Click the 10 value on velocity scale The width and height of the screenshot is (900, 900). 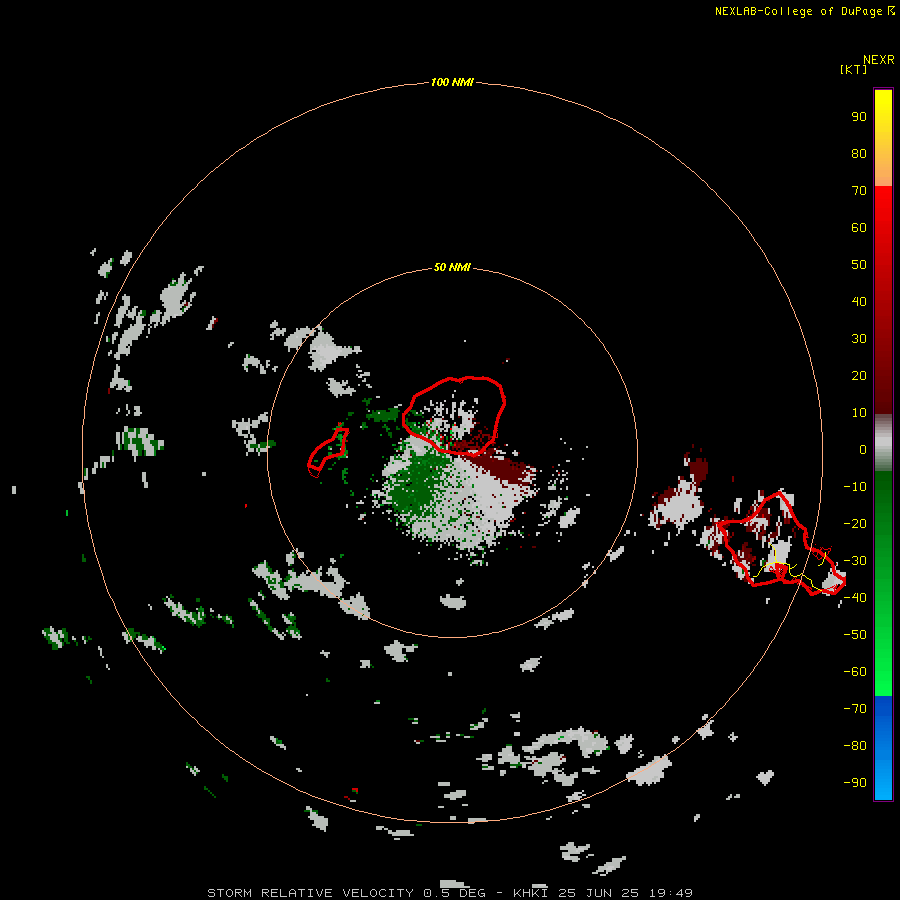tap(859, 413)
